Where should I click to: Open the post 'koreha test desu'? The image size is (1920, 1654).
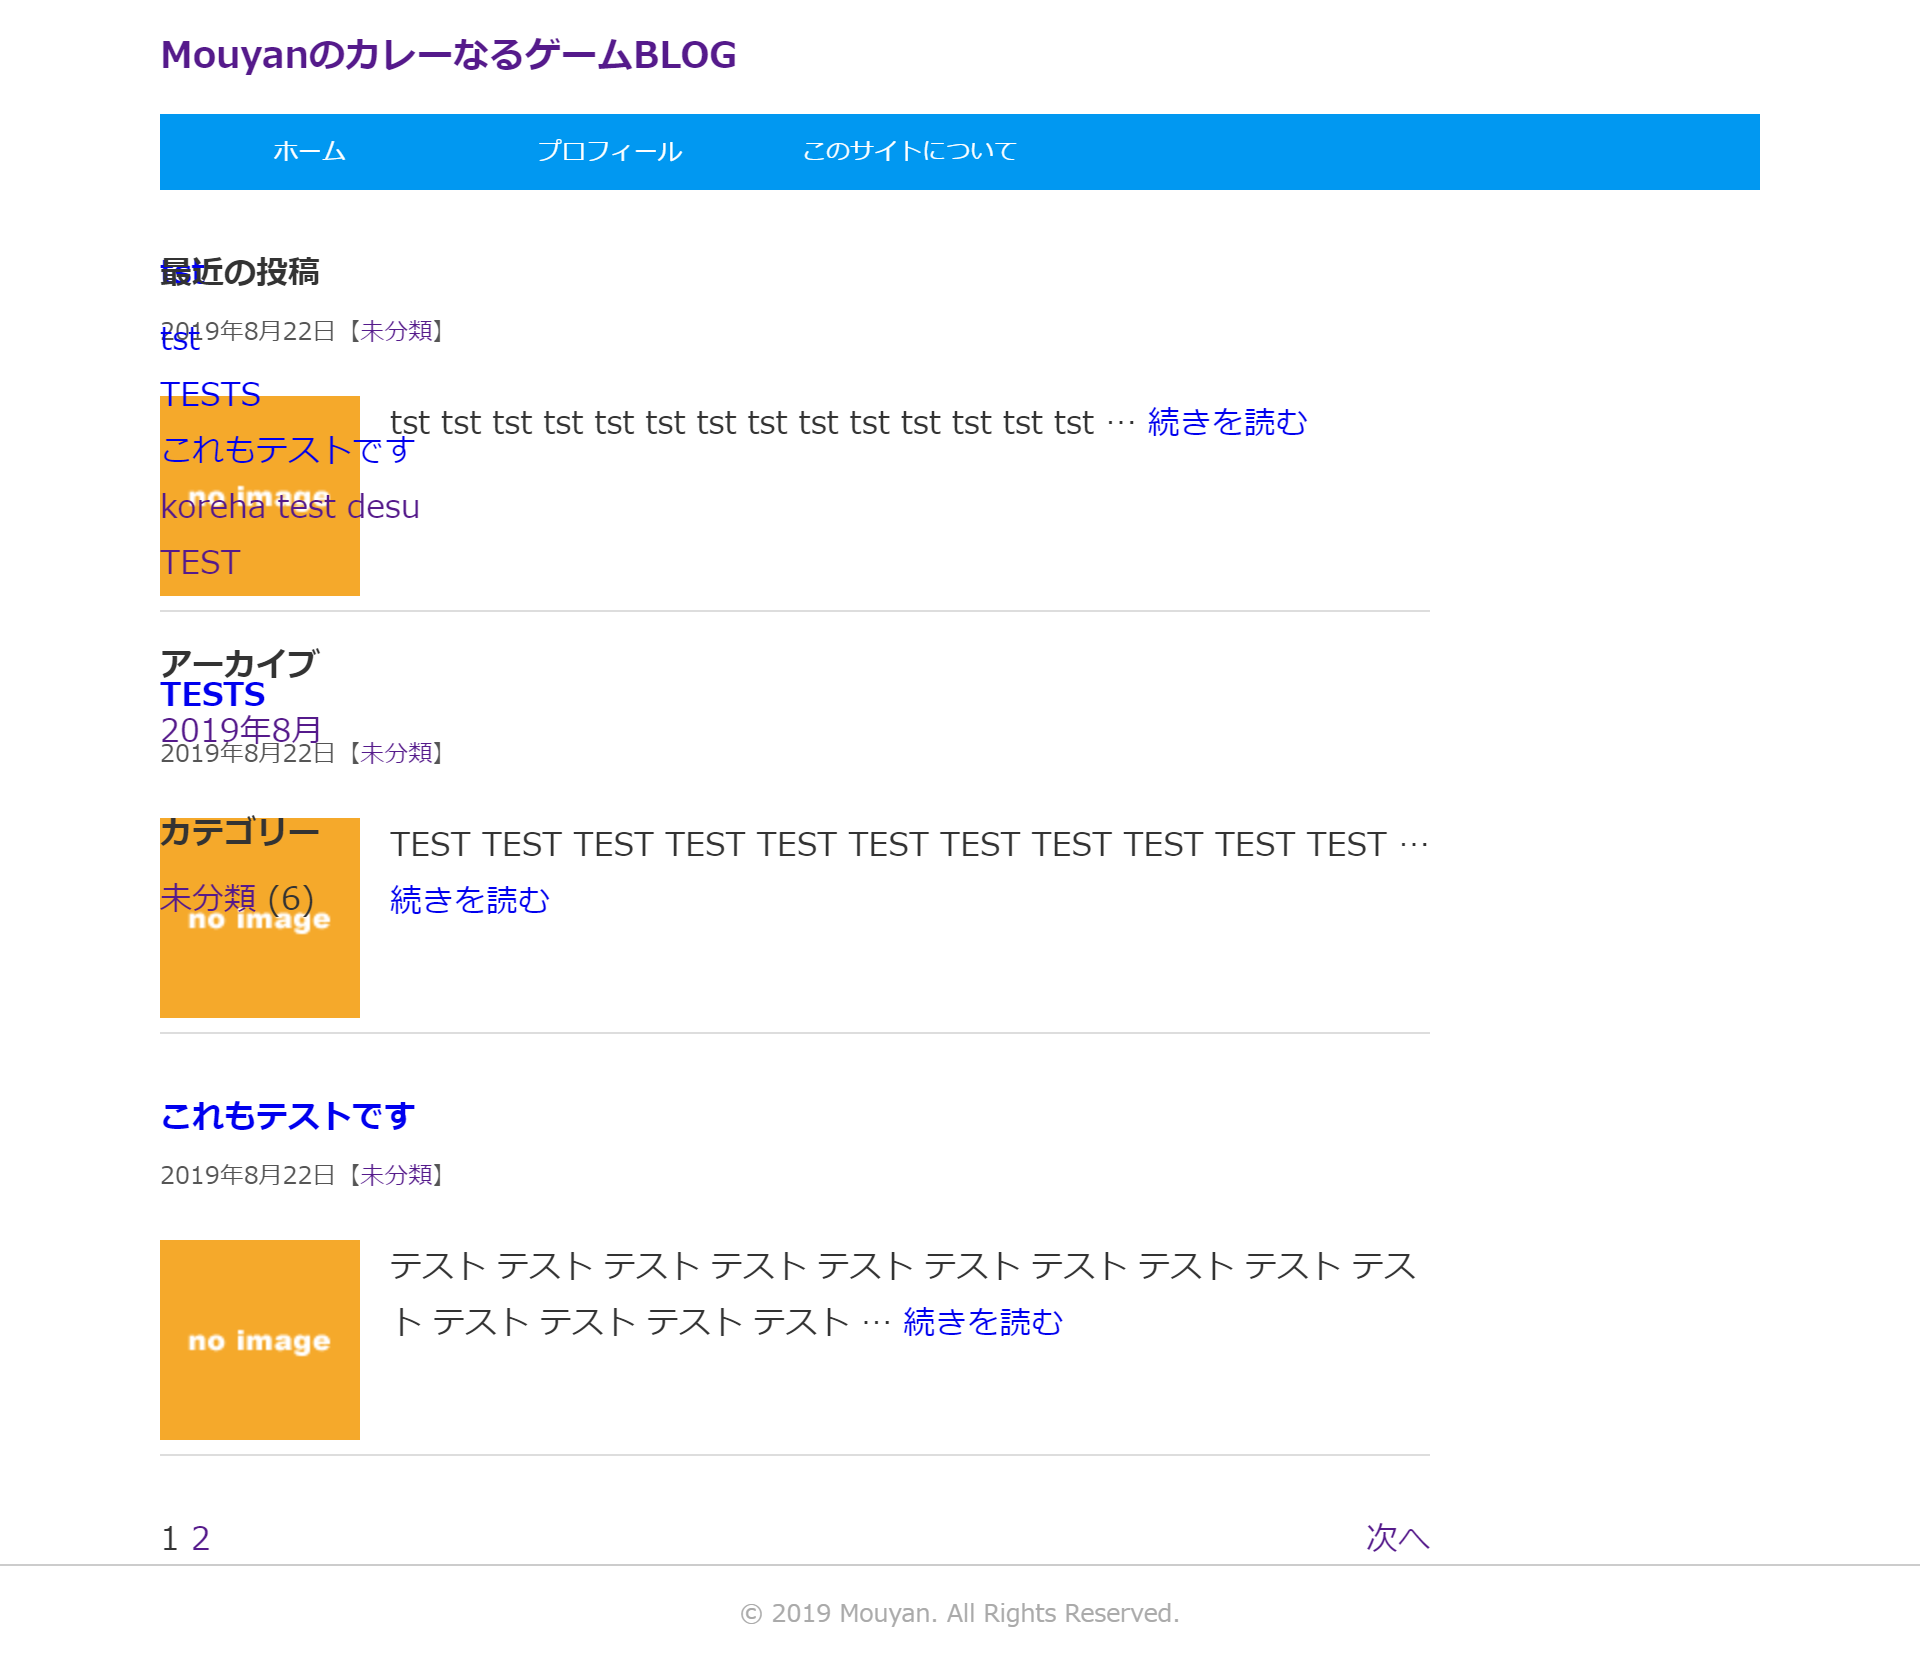pyautogui.click(x=290, y=506)
